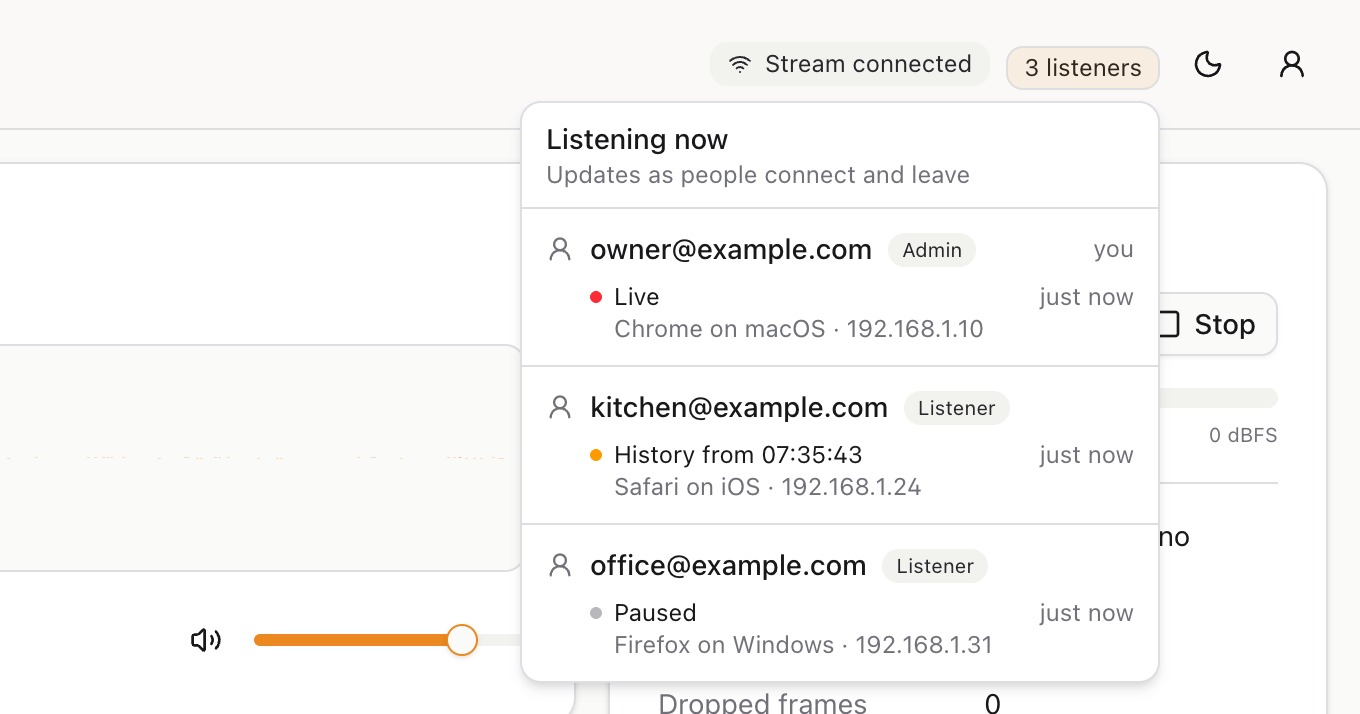1360x714 pixels.
Task: Click the Admin role badge
Action: tap(932, 250)
